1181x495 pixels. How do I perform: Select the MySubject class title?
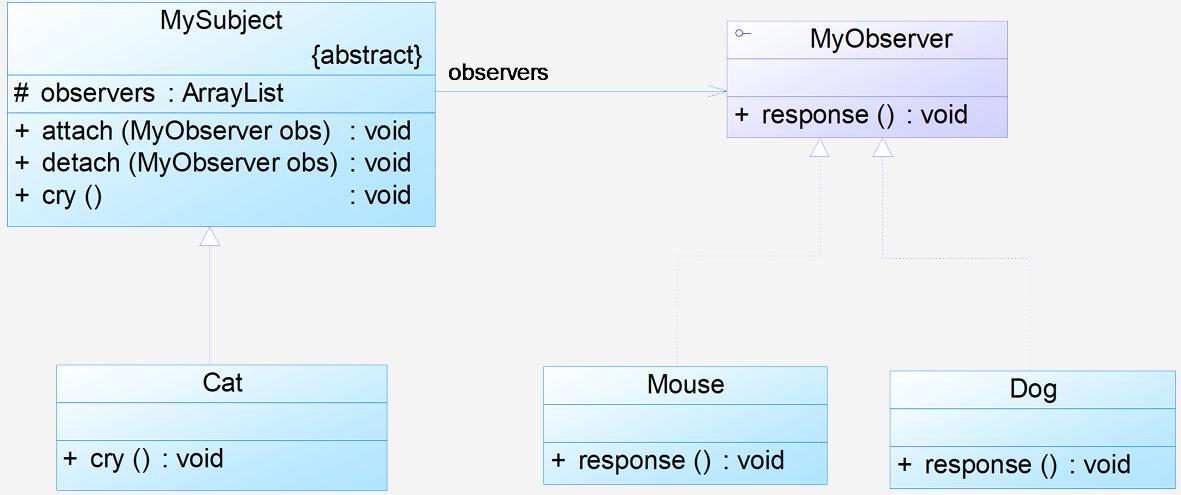point(221,20)
